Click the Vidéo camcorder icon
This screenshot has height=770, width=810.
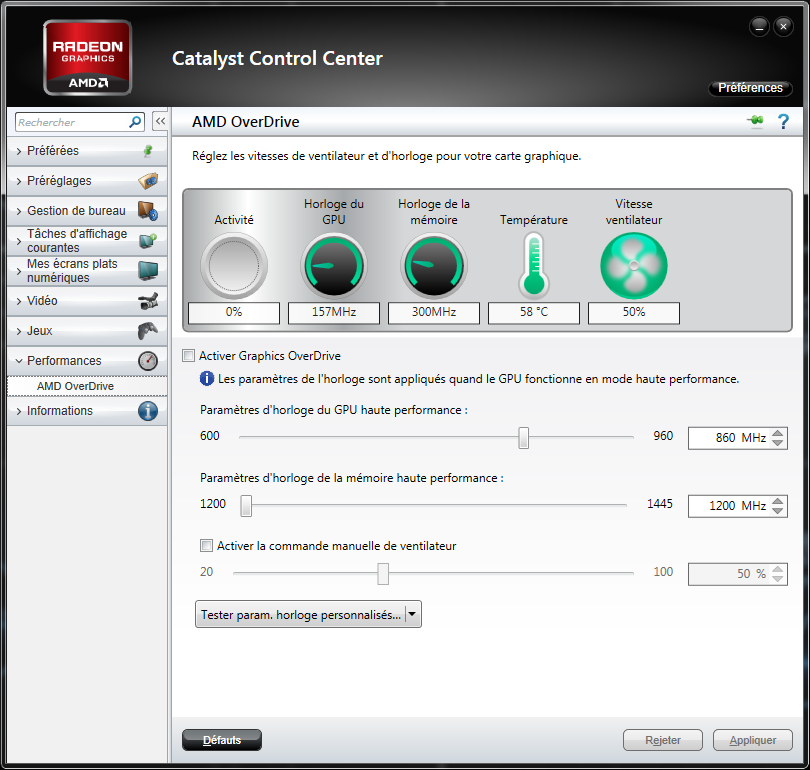tap(147, 301)
